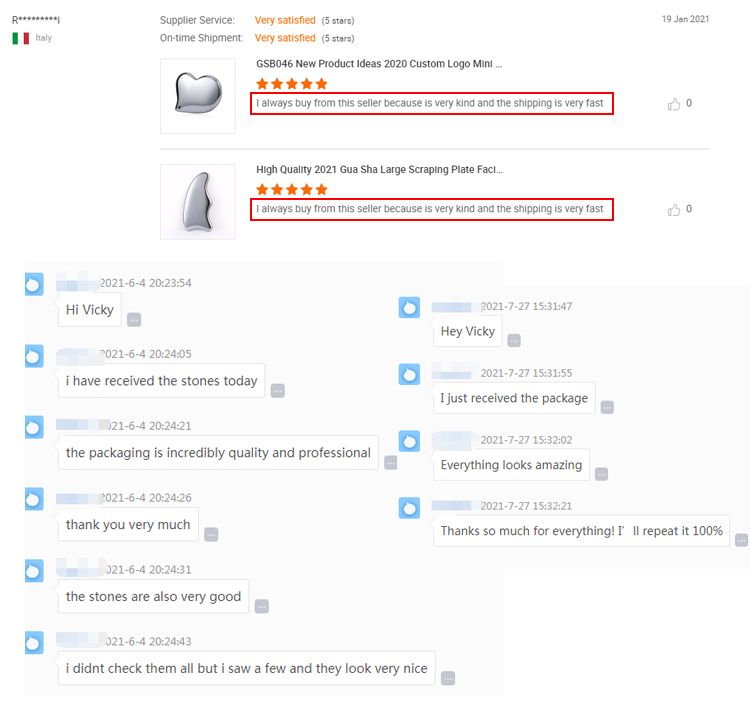750x710 pixels.
Task: Like the GSB046 product review with thumbs-up
Action: point(673,104)
